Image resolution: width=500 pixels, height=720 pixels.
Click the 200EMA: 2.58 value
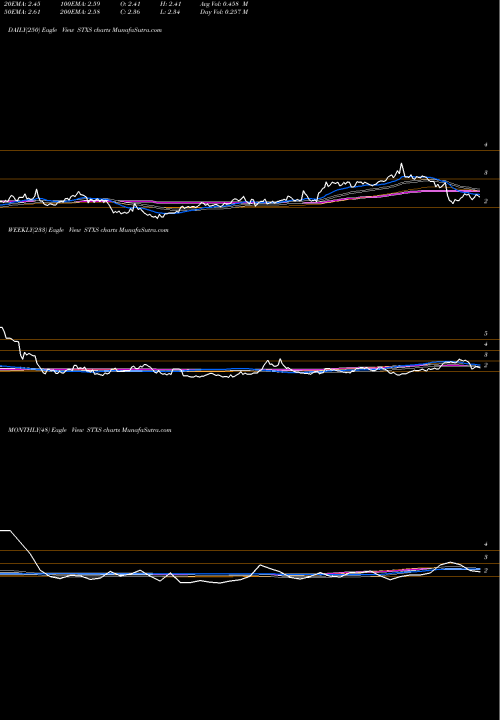80,12
